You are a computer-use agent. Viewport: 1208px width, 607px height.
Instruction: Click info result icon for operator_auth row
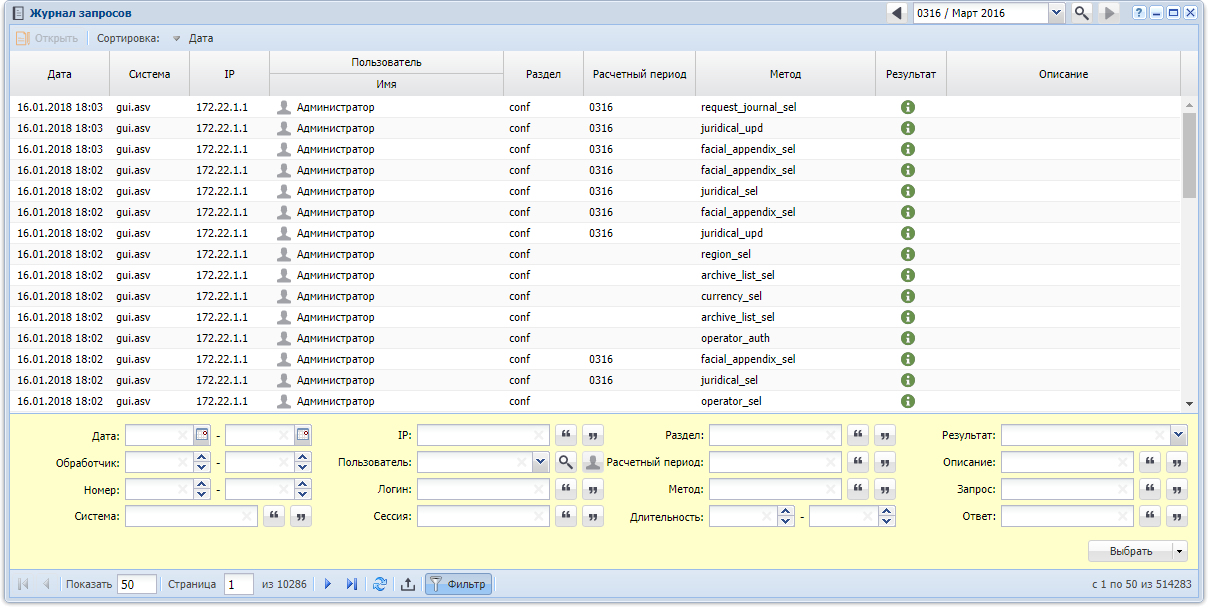pyautogui.click(x=908, y=338)
